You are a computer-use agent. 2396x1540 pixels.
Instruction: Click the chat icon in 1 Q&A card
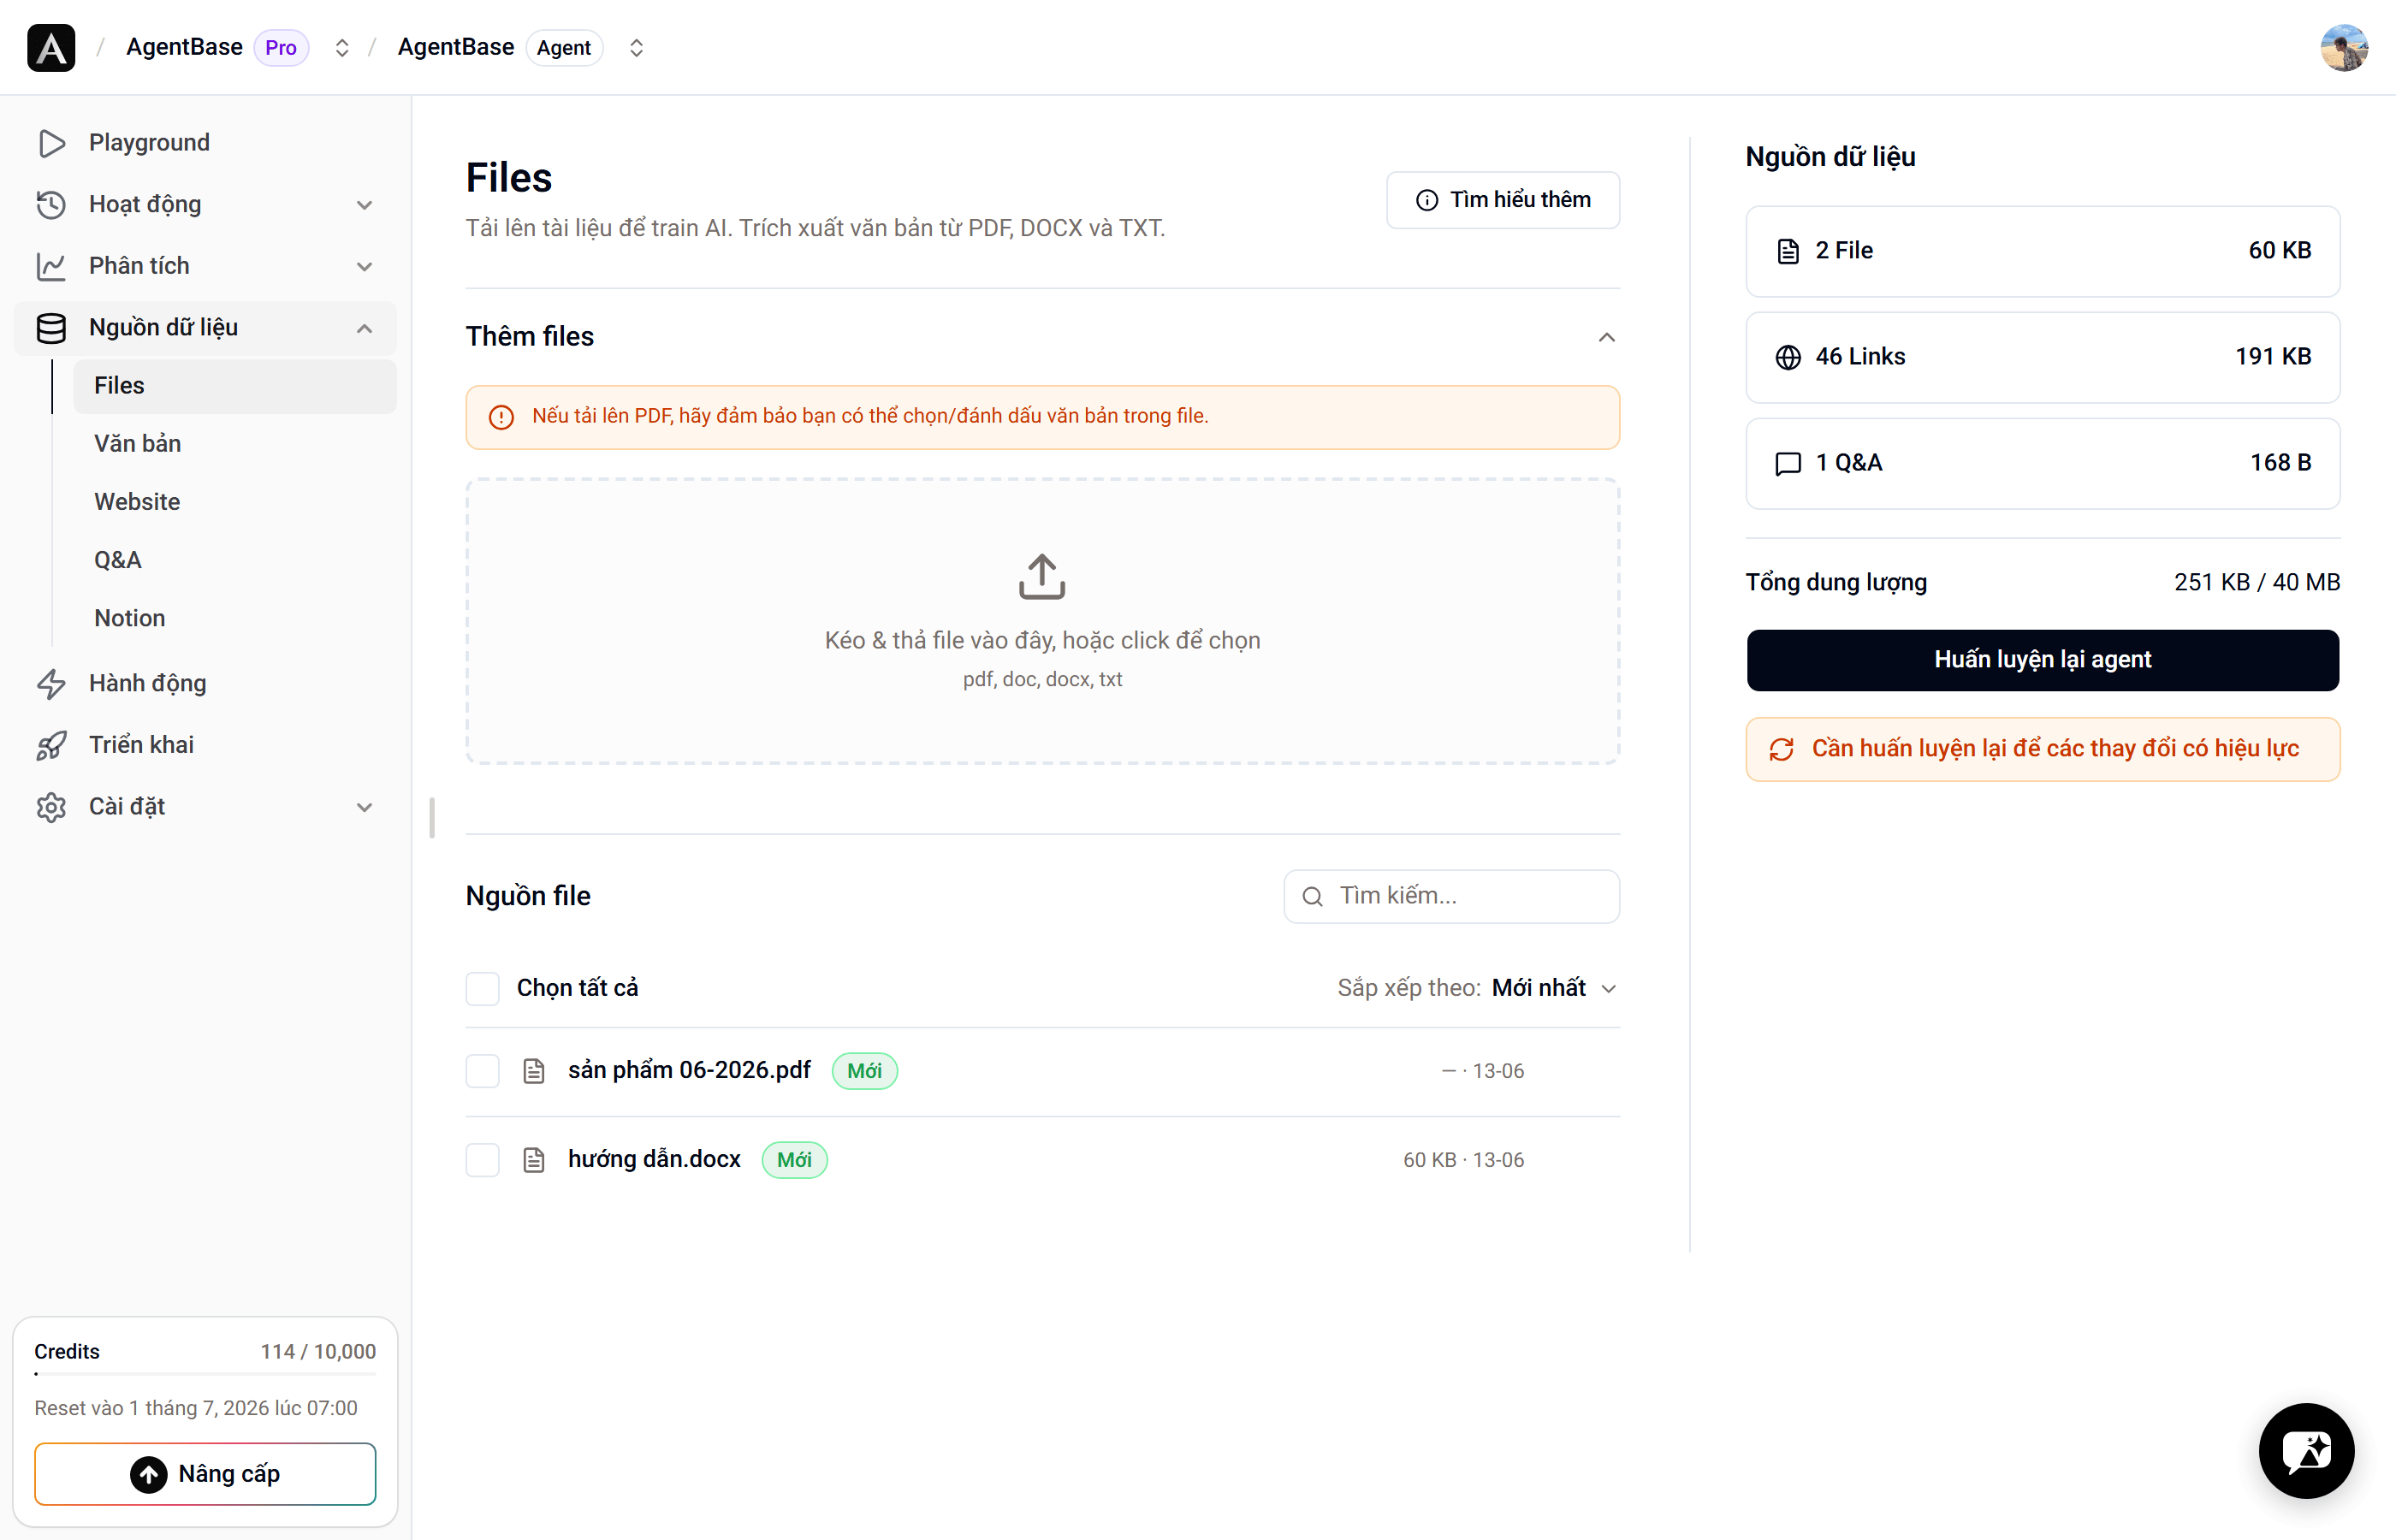[x=1788, y=463]
